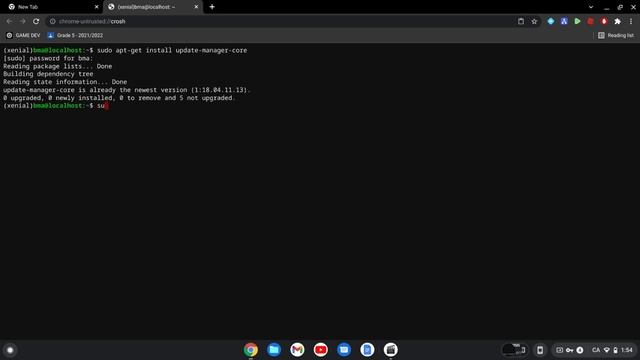The width and height of the screenshot is (640, 360).
Task: Open the Extensions puzzle-piece menu
Action: (618, 21)
